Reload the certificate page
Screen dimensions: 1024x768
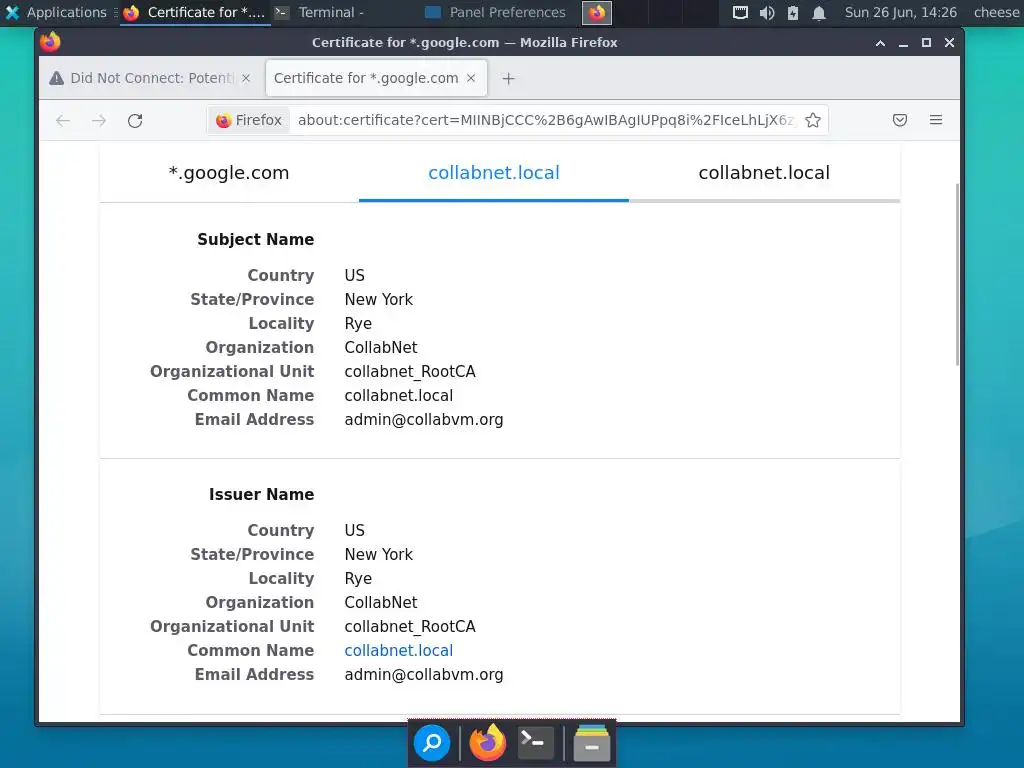tap(135, 120)
